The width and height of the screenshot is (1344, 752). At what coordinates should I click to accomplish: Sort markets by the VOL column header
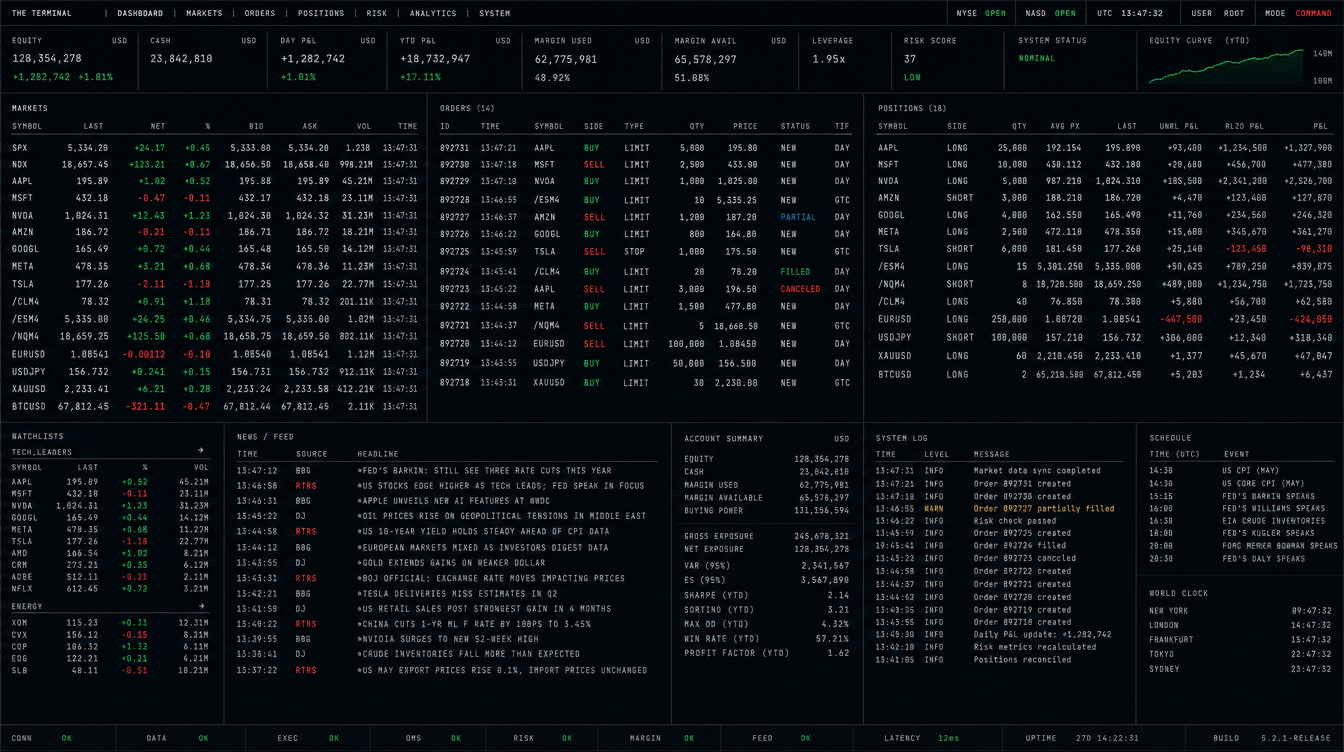pos(364,127)
